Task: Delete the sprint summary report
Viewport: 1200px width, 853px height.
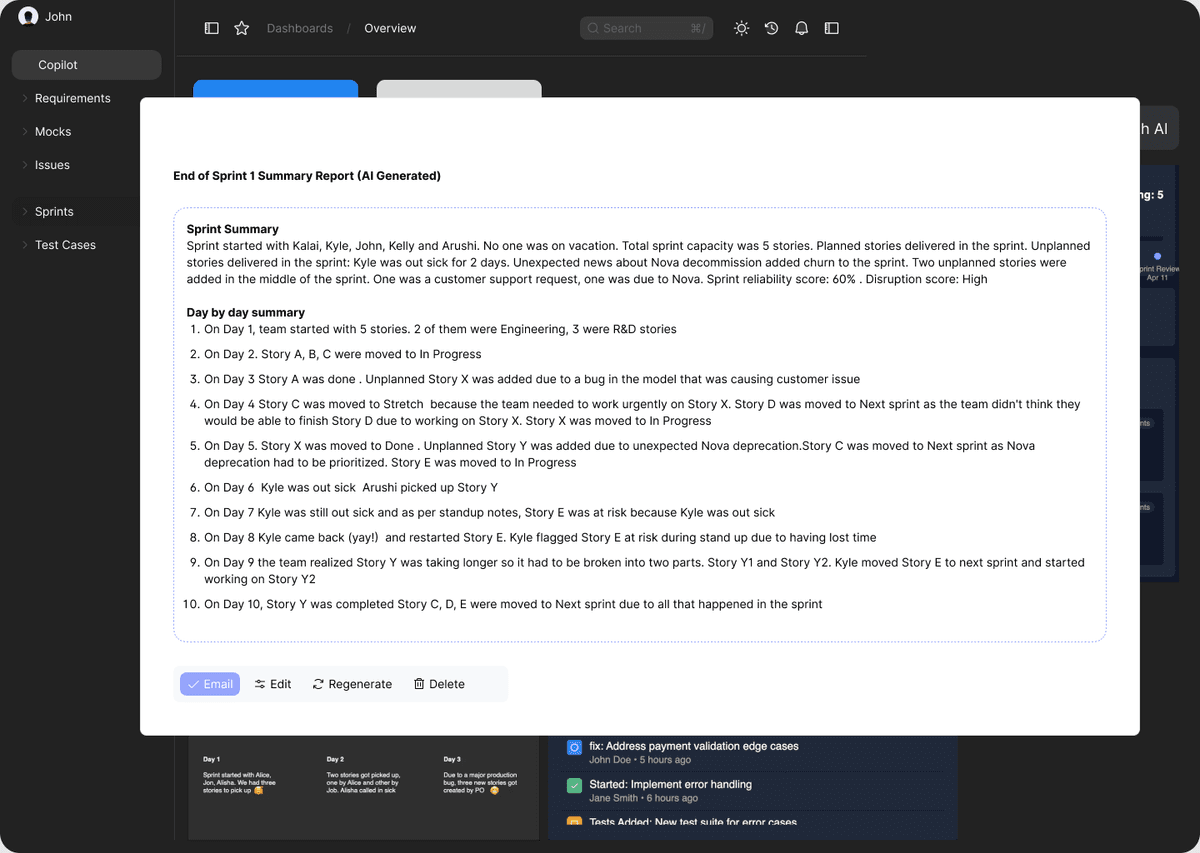Action: [x=439, y=684]
